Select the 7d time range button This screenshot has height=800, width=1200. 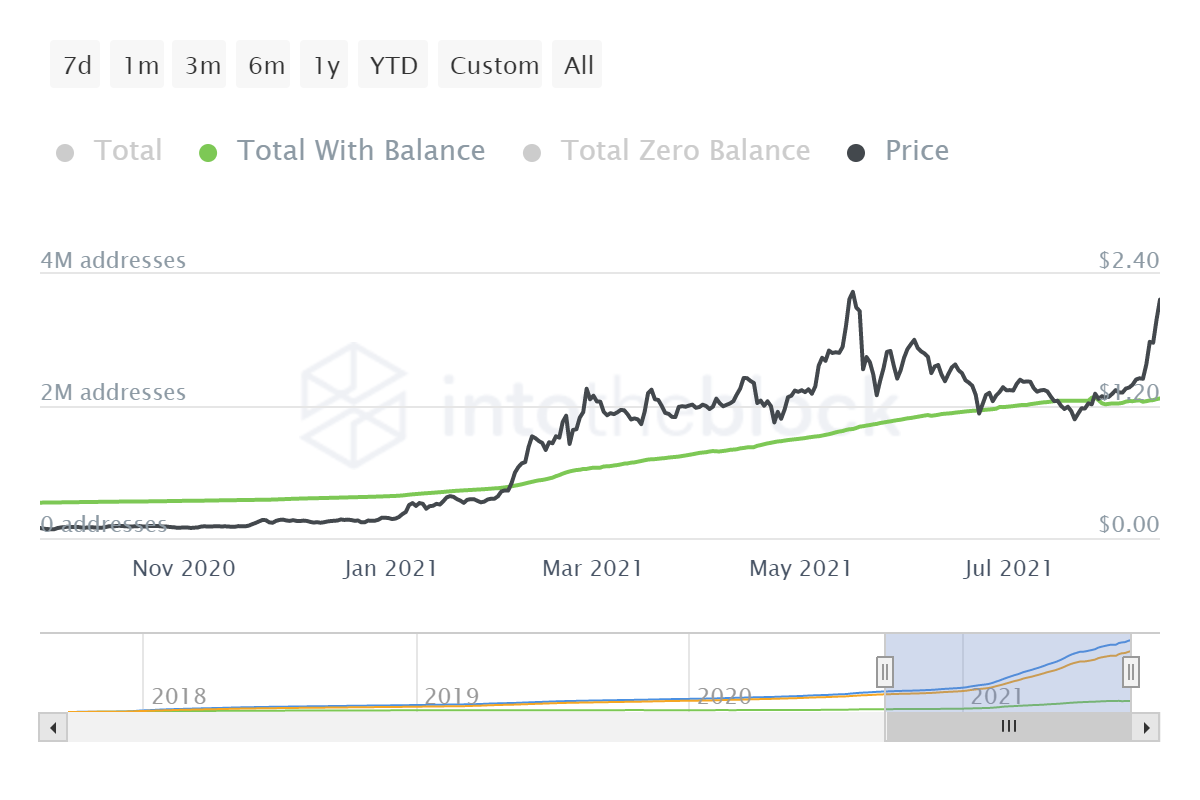click(x=76, y=66)
